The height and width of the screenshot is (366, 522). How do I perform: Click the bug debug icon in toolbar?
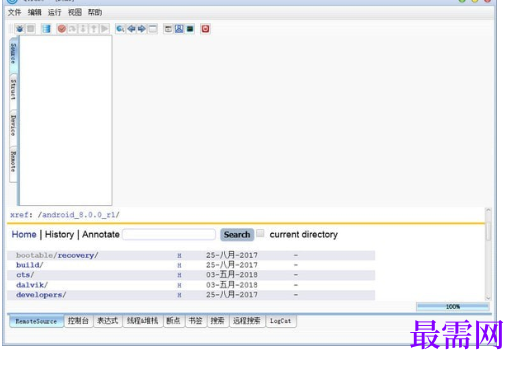(20, 29)
